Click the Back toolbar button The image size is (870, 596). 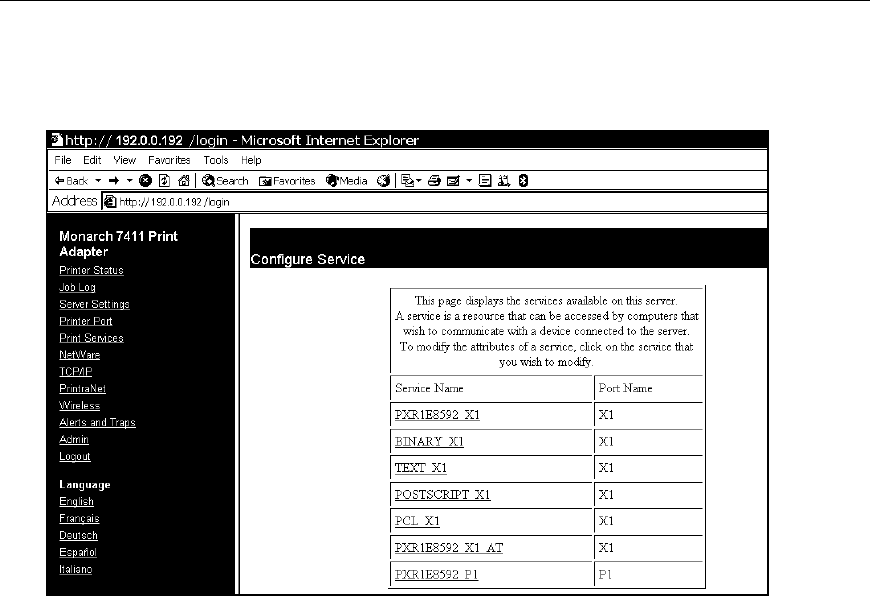point(71,181)
